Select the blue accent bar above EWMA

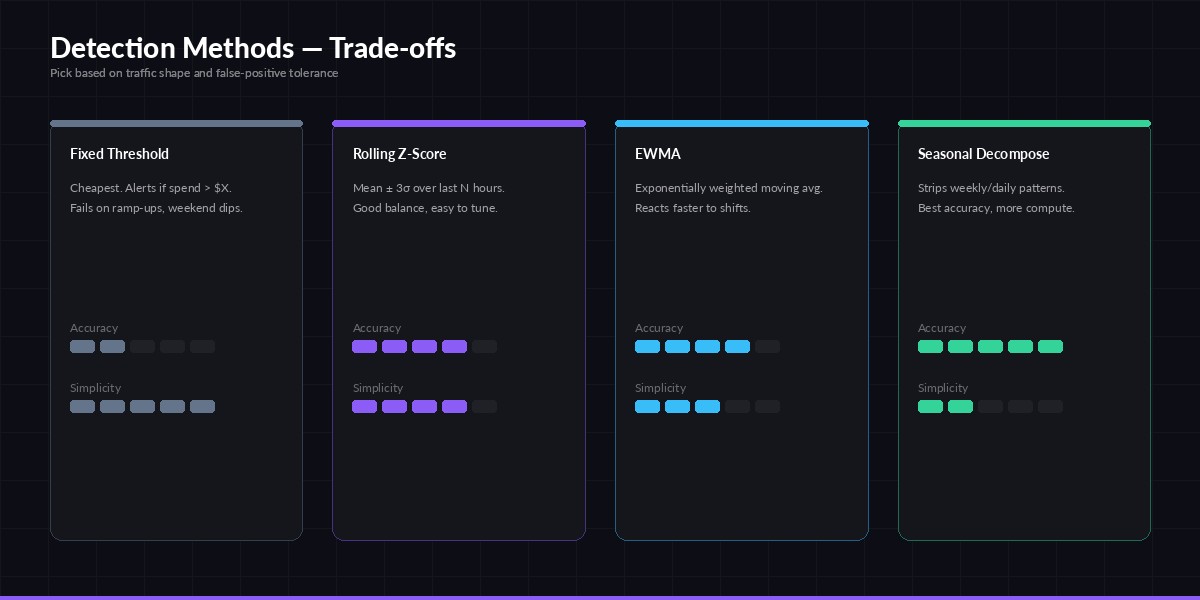[741, 123]
